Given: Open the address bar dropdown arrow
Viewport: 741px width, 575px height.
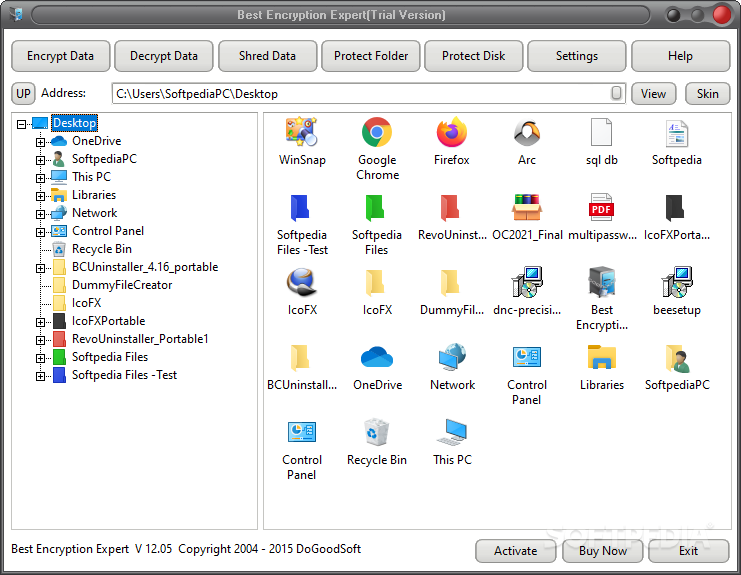Looking at the screenshot, I should (616, 93).
